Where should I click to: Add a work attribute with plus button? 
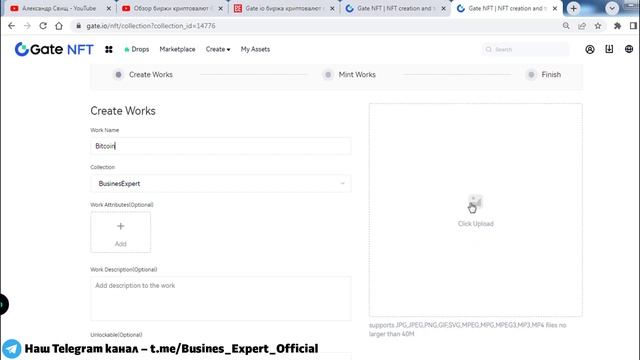click(x=120, y=232)
